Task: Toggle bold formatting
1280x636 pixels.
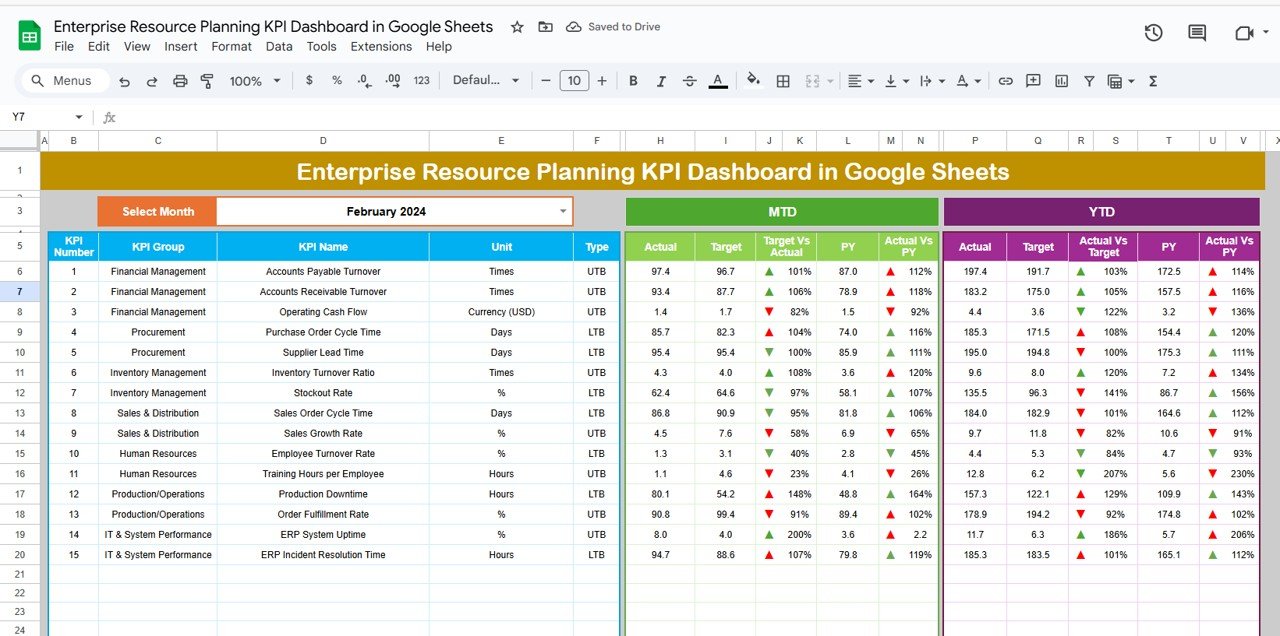Action: click(633, 81)
